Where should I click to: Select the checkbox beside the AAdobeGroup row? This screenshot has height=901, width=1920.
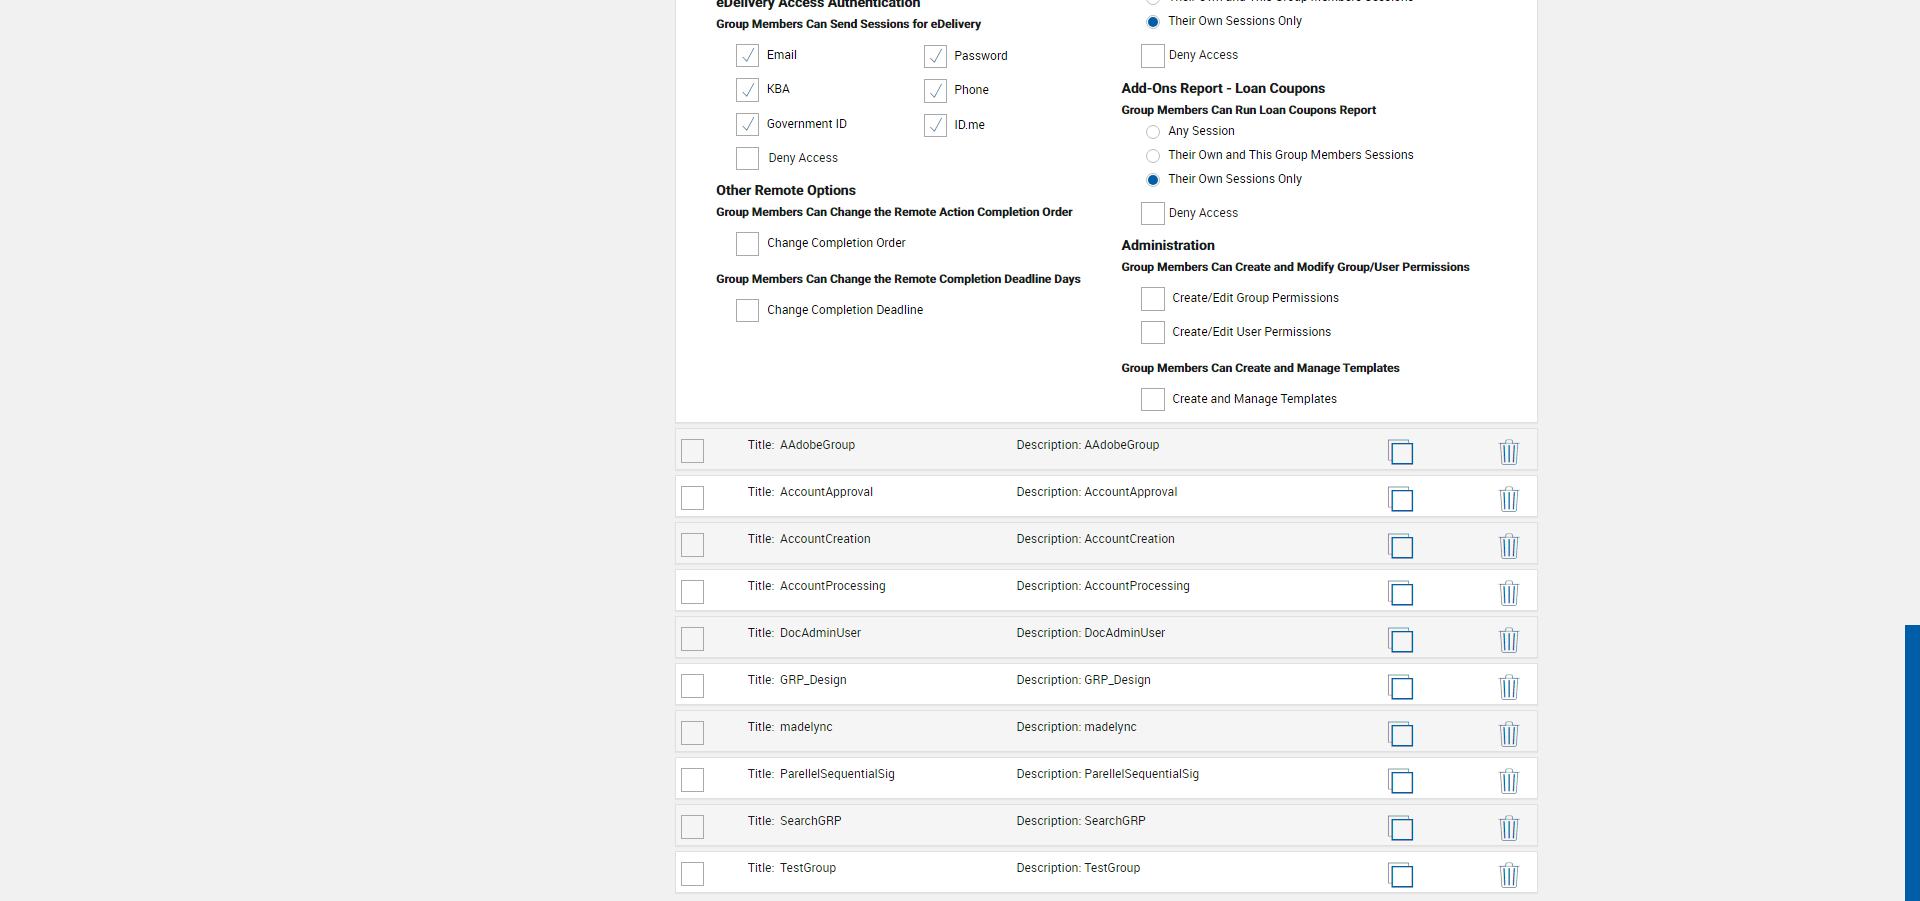coord(692,451)
